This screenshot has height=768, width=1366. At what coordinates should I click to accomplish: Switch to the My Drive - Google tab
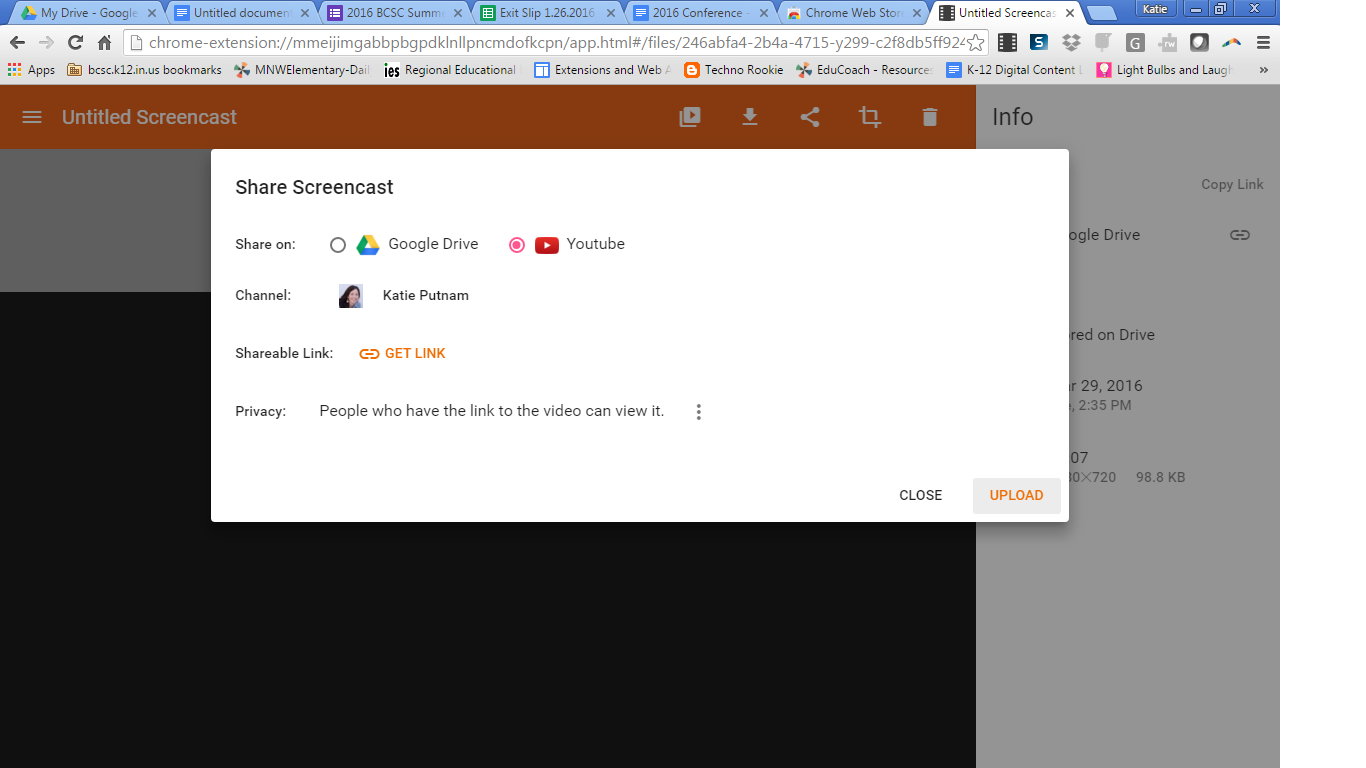pos(88,13)
